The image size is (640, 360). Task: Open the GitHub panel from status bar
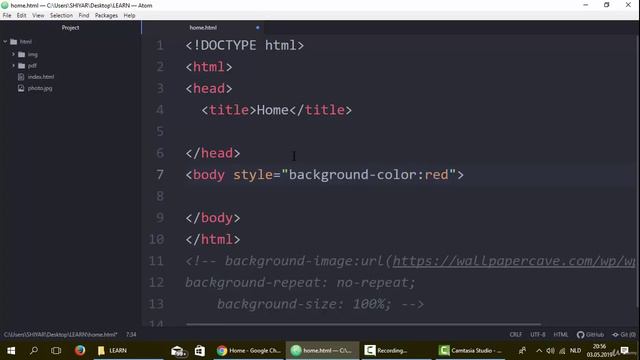coord(590,335)
